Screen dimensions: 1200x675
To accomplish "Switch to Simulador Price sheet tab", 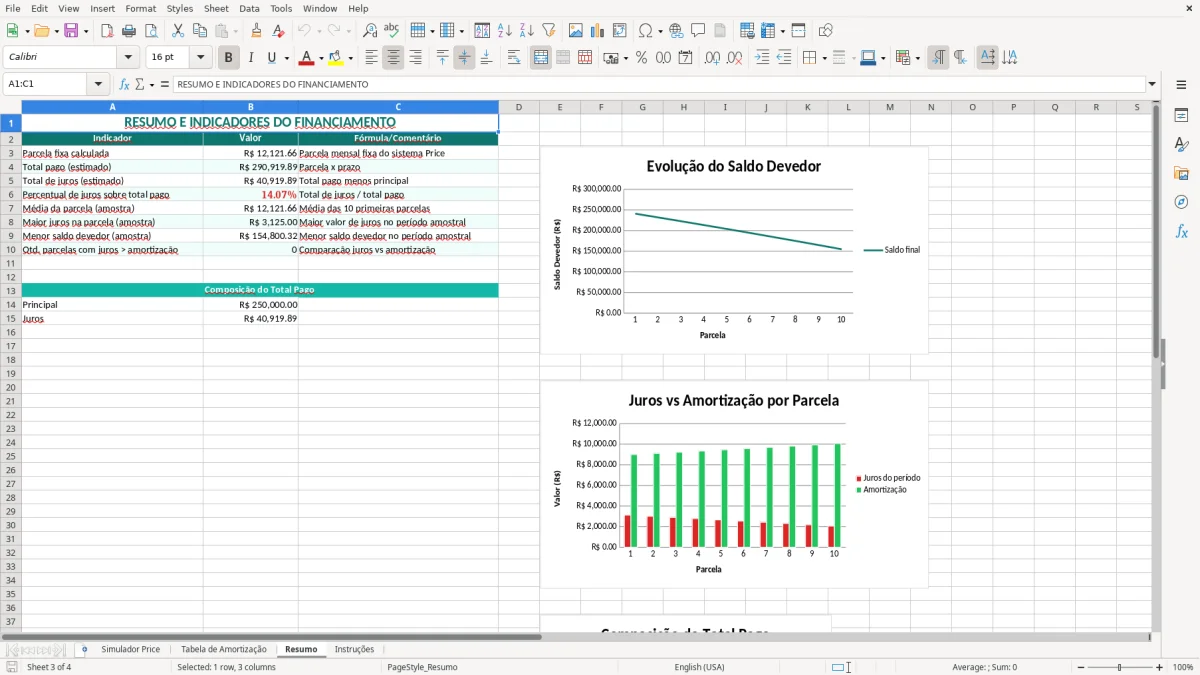I will click(130, 649).
